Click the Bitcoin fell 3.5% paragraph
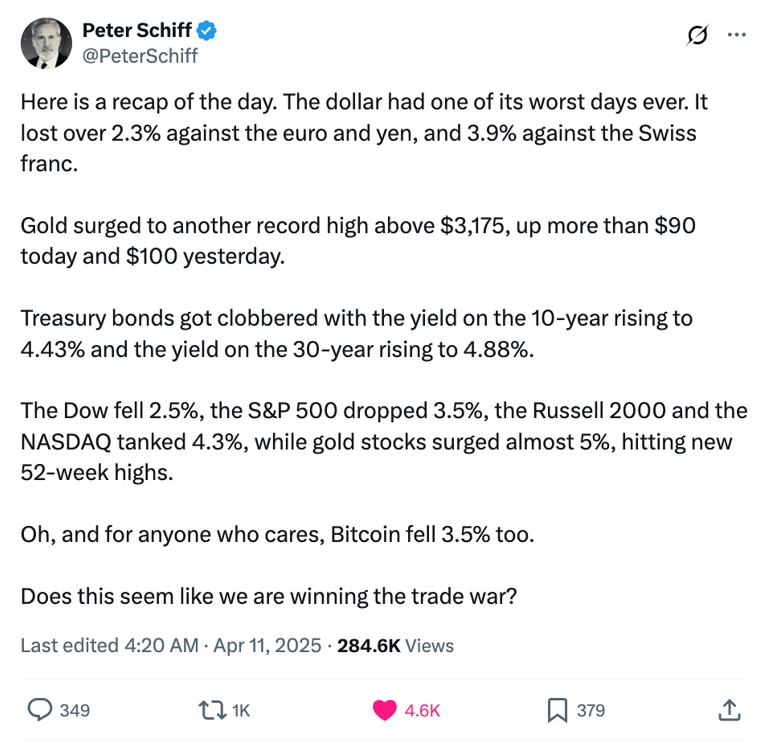The image size is (768, 743). pyautogui.click(x=277, y=534)
